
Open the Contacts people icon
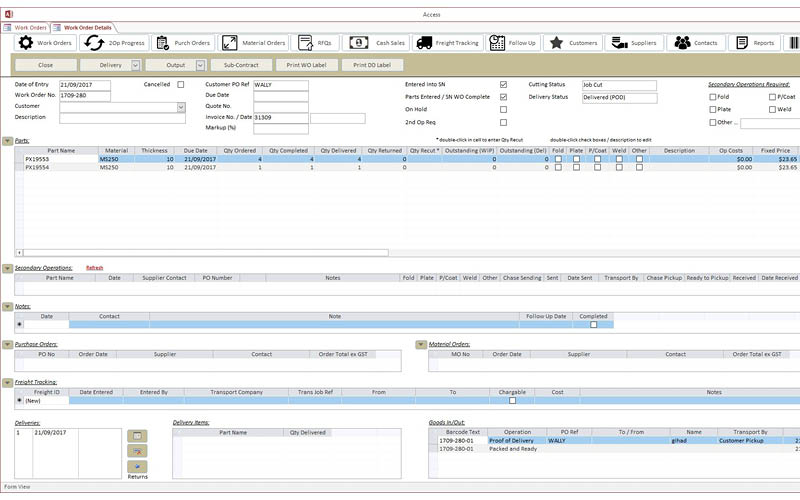682,43
